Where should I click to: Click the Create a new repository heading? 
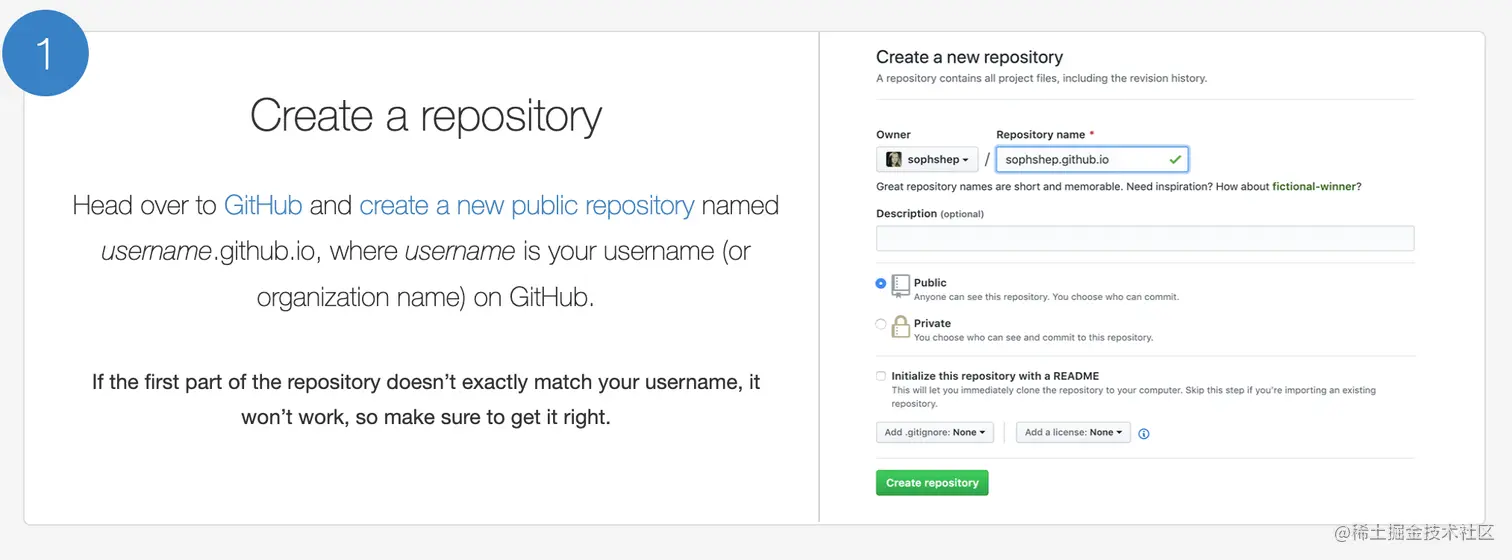point(969,57)
